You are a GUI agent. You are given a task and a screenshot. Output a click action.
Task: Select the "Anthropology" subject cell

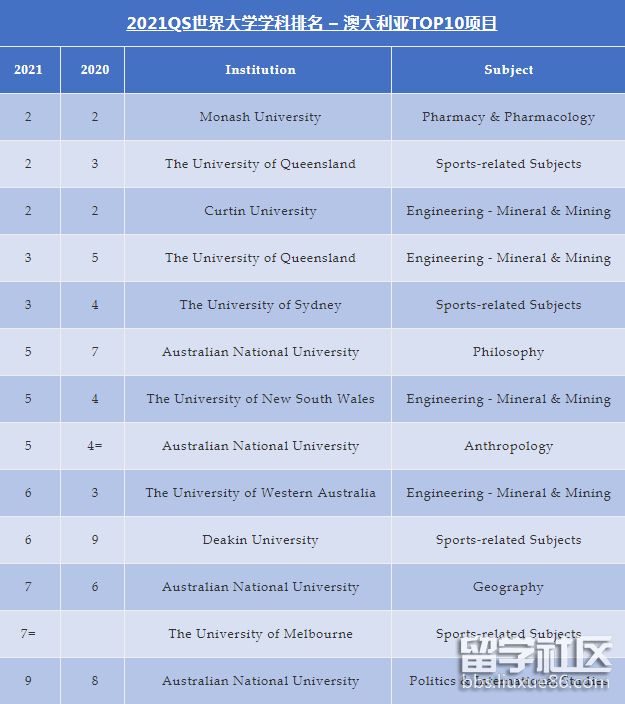509,446
